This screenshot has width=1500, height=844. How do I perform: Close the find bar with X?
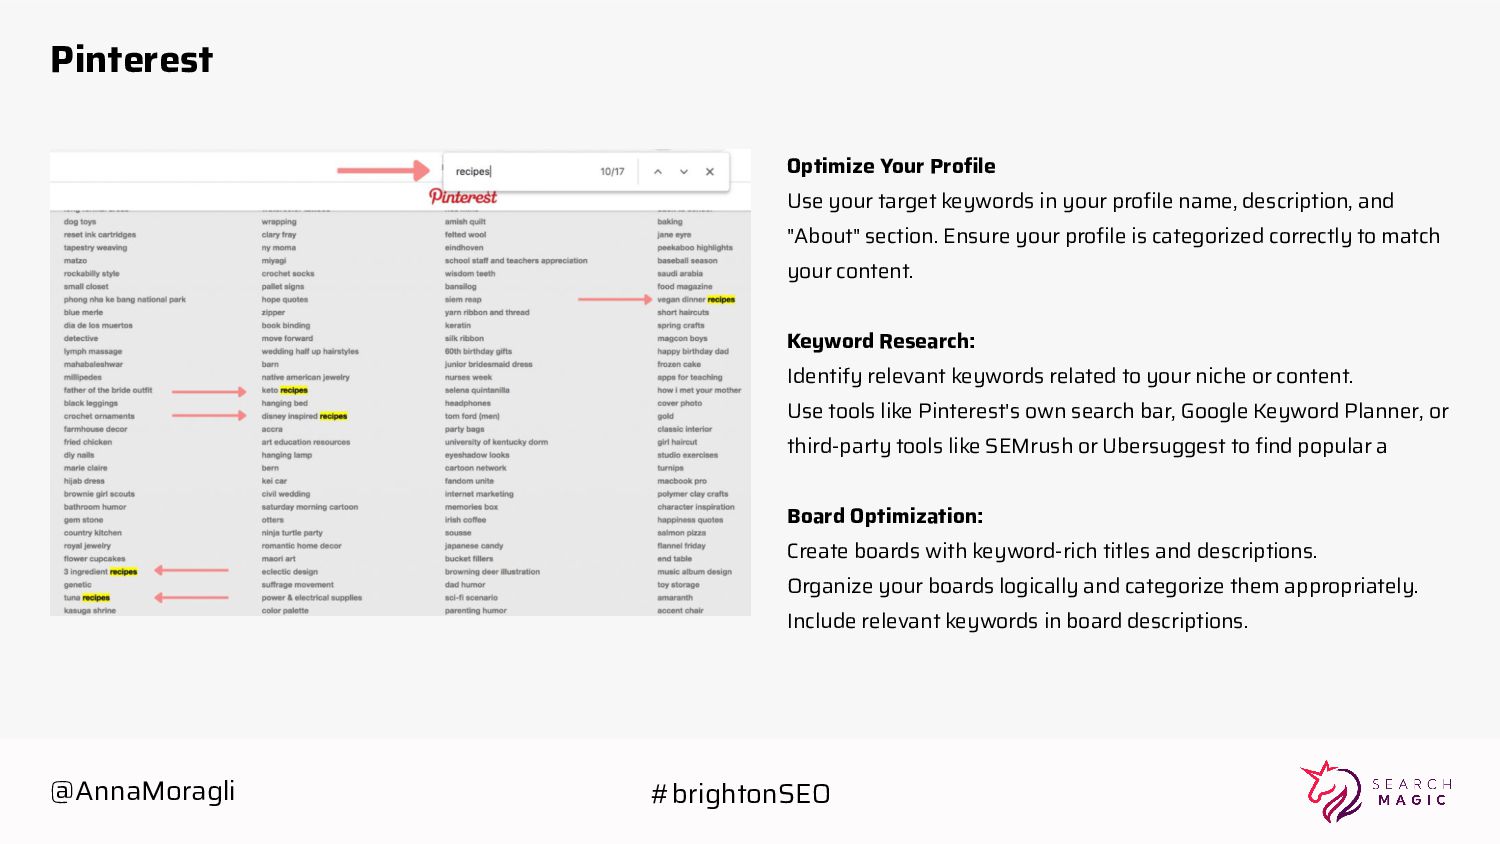click(x=710, y=172)
